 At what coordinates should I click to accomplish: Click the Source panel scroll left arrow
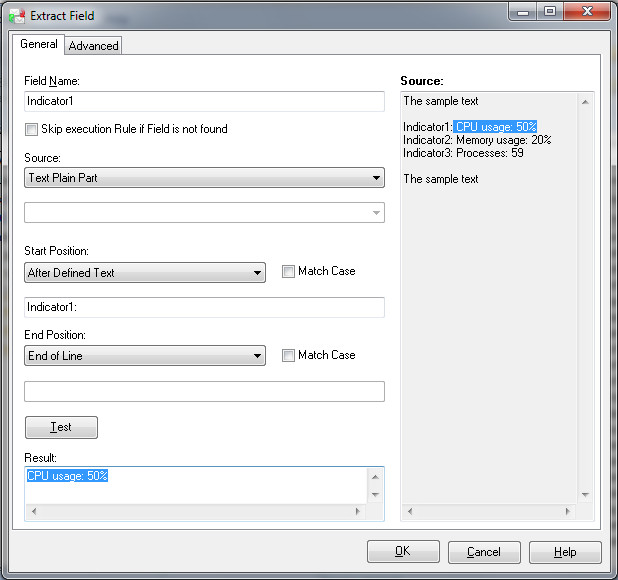[x=410, y=511]
